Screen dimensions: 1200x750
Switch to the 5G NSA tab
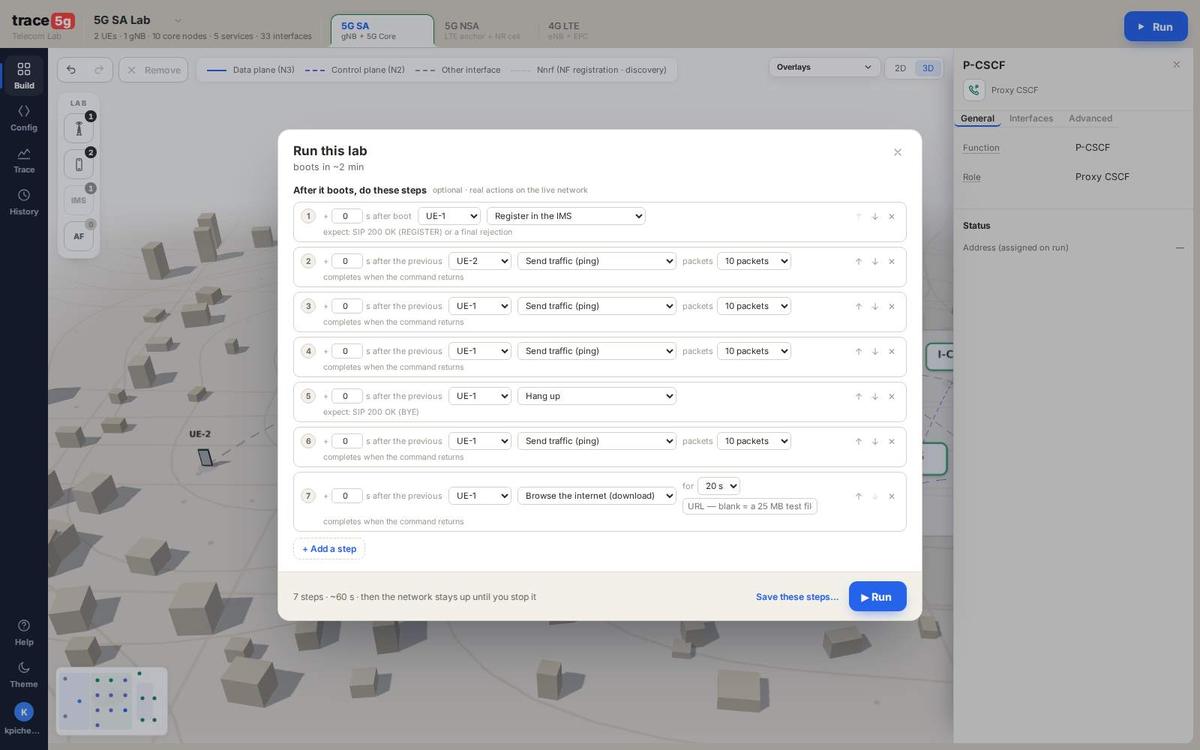(x=483, y=31)
